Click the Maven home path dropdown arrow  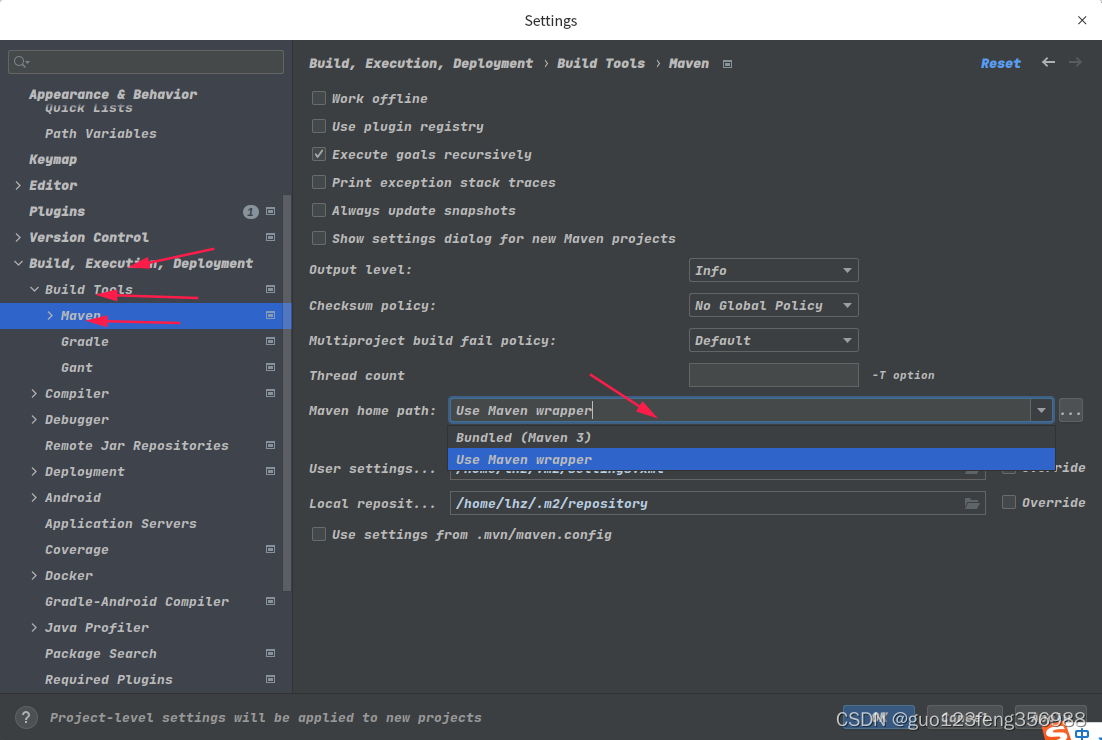[1041, 410]
